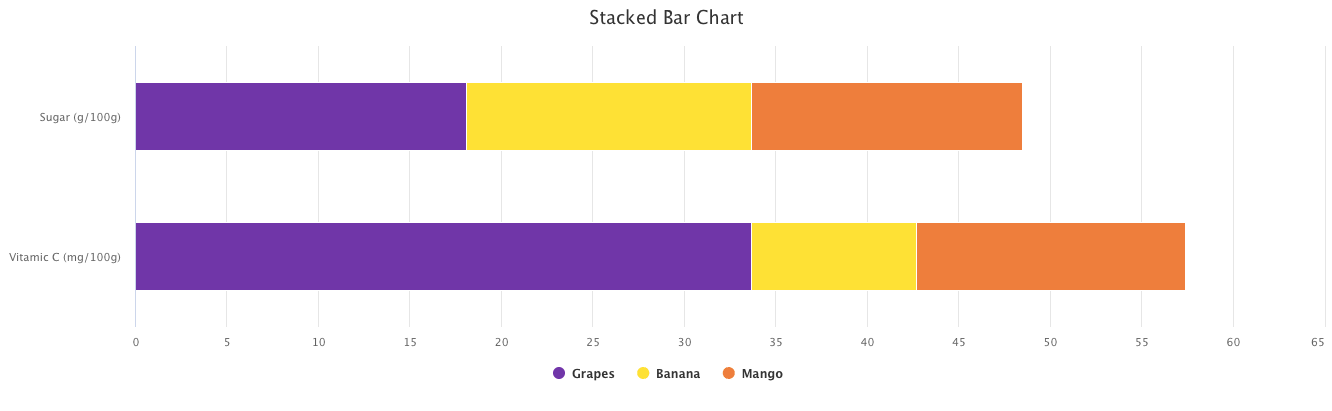Click the 15 tick label on axis
This screenshot has width=1332, height=411.
[410, 342]
